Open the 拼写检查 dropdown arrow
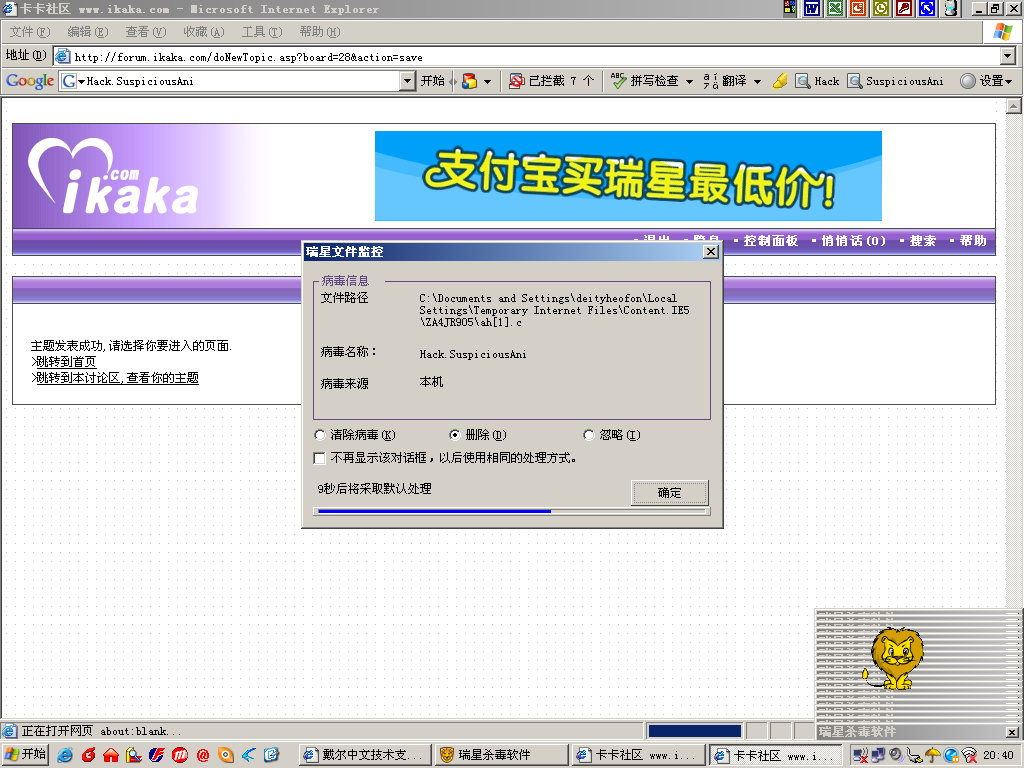 (x=689, y=82)
